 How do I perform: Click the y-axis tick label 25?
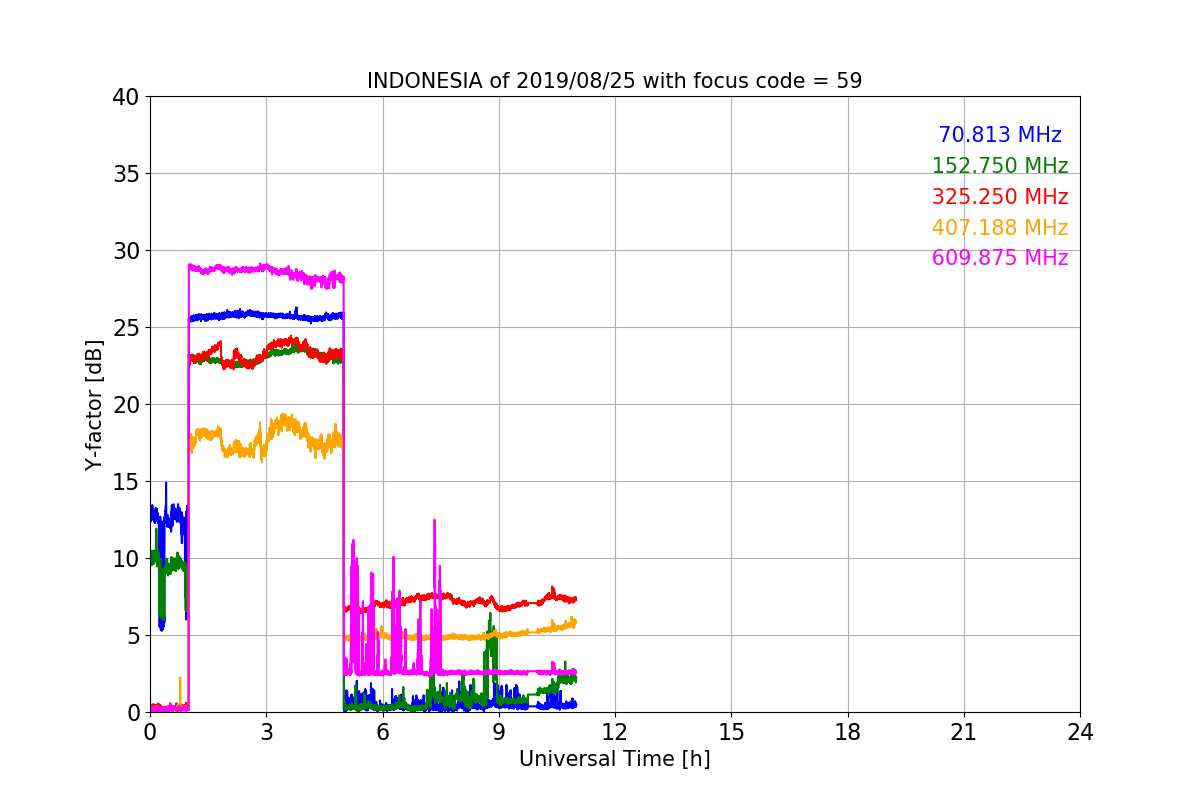(127, 328)
